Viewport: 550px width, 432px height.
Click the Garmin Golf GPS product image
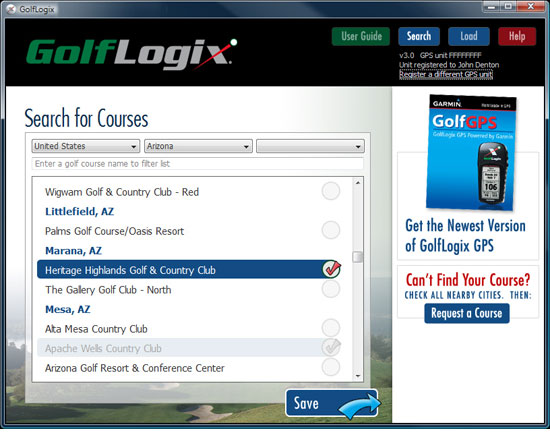471,153
